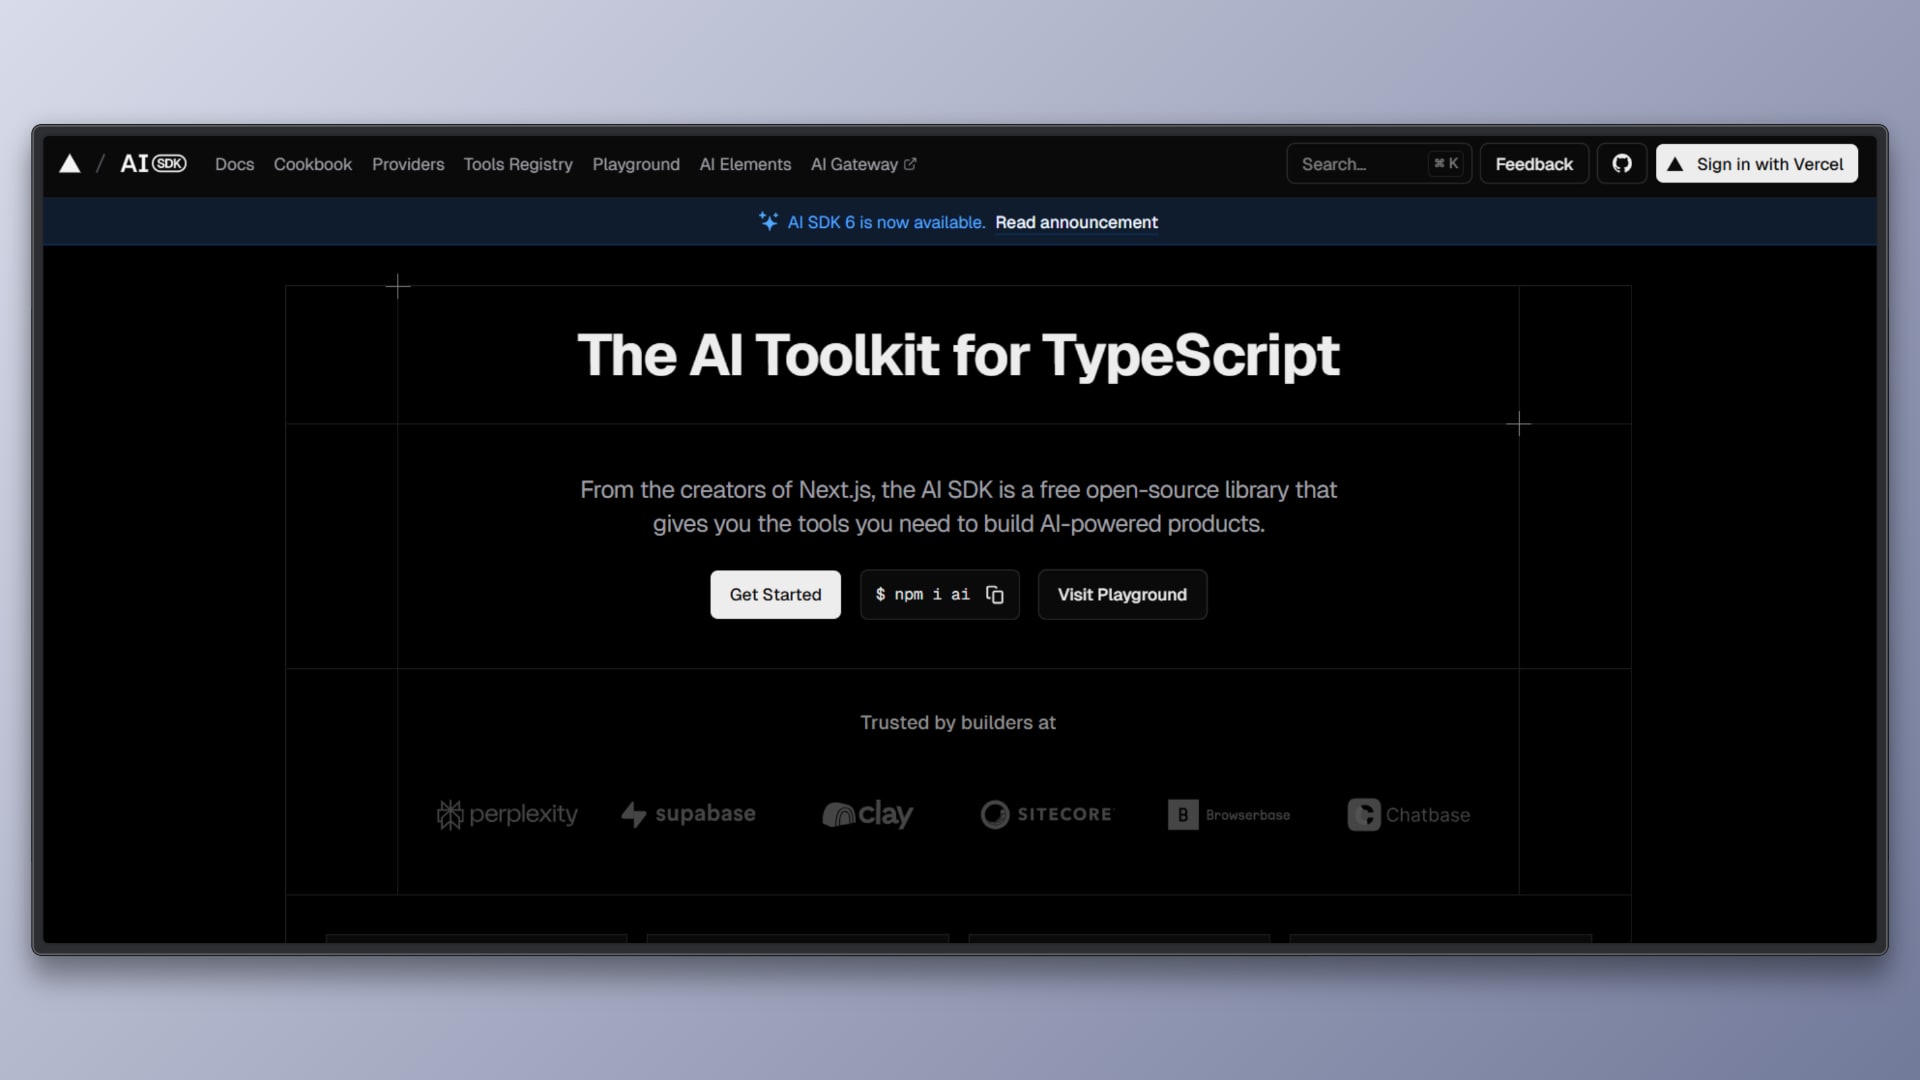
Task: Click the Browserbase logo
Action: pos(1229,815)
